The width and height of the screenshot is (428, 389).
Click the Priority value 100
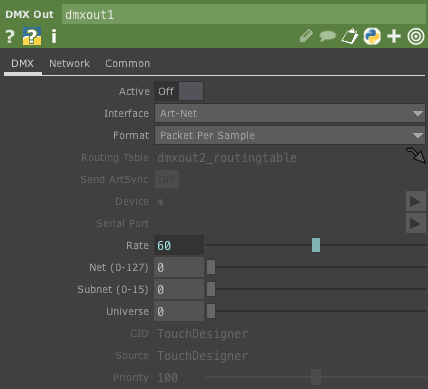coord(168,378)
